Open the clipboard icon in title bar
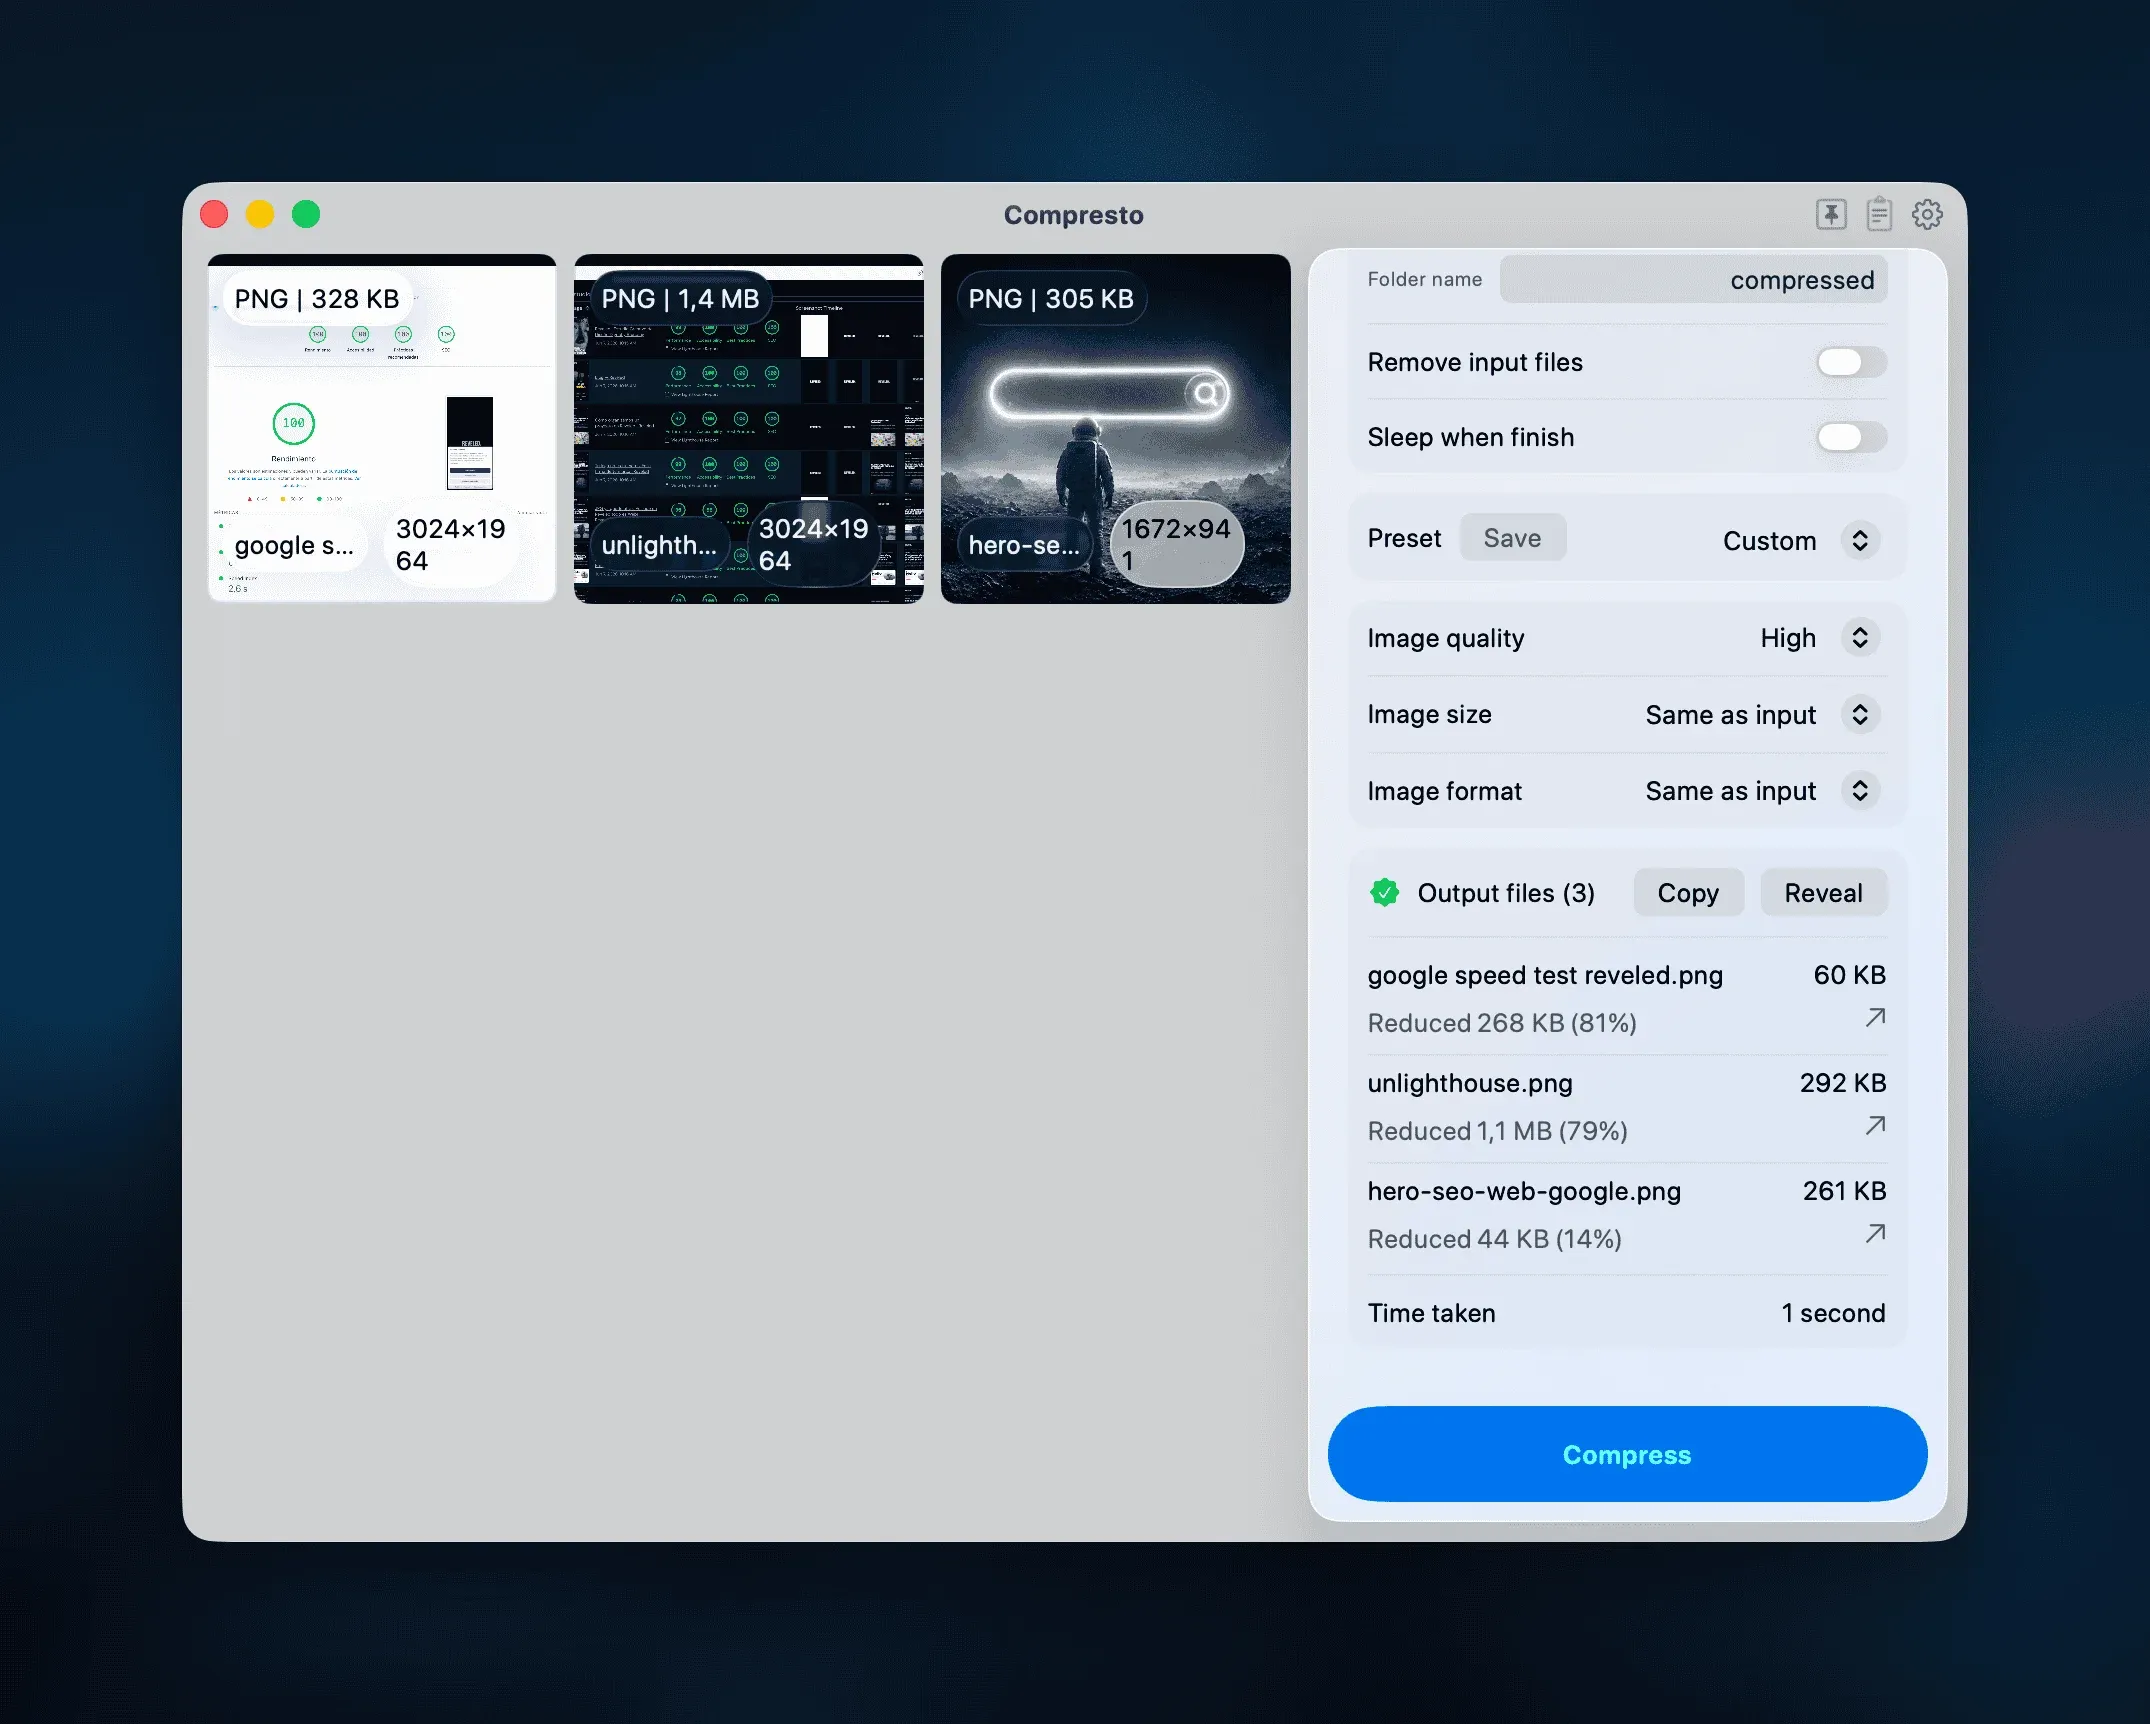Image resolution: width=2150 pixels, height=1724 pixels. 1879,214
